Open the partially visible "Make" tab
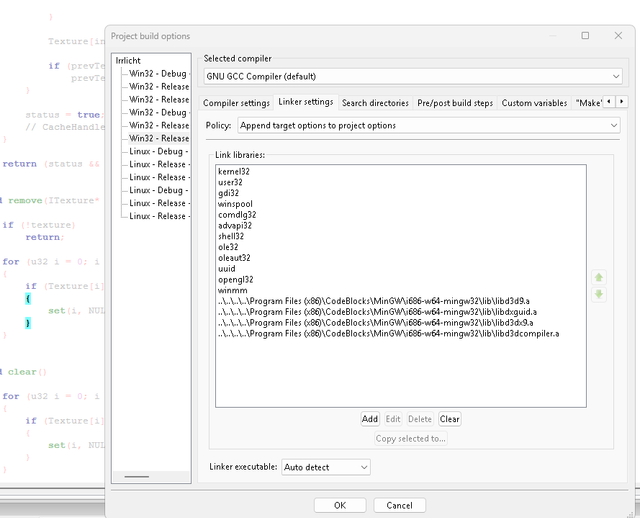This screenshot has width=640, height=518. (588, 103)
